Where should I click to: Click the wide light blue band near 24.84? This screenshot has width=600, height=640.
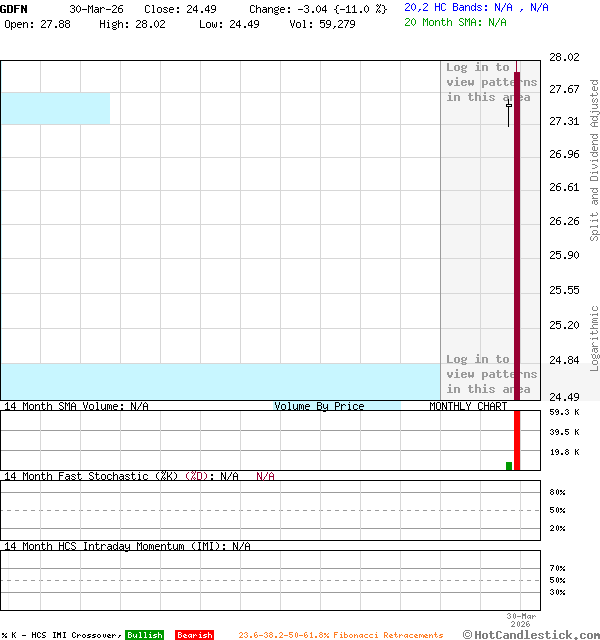tap(220, 381)
